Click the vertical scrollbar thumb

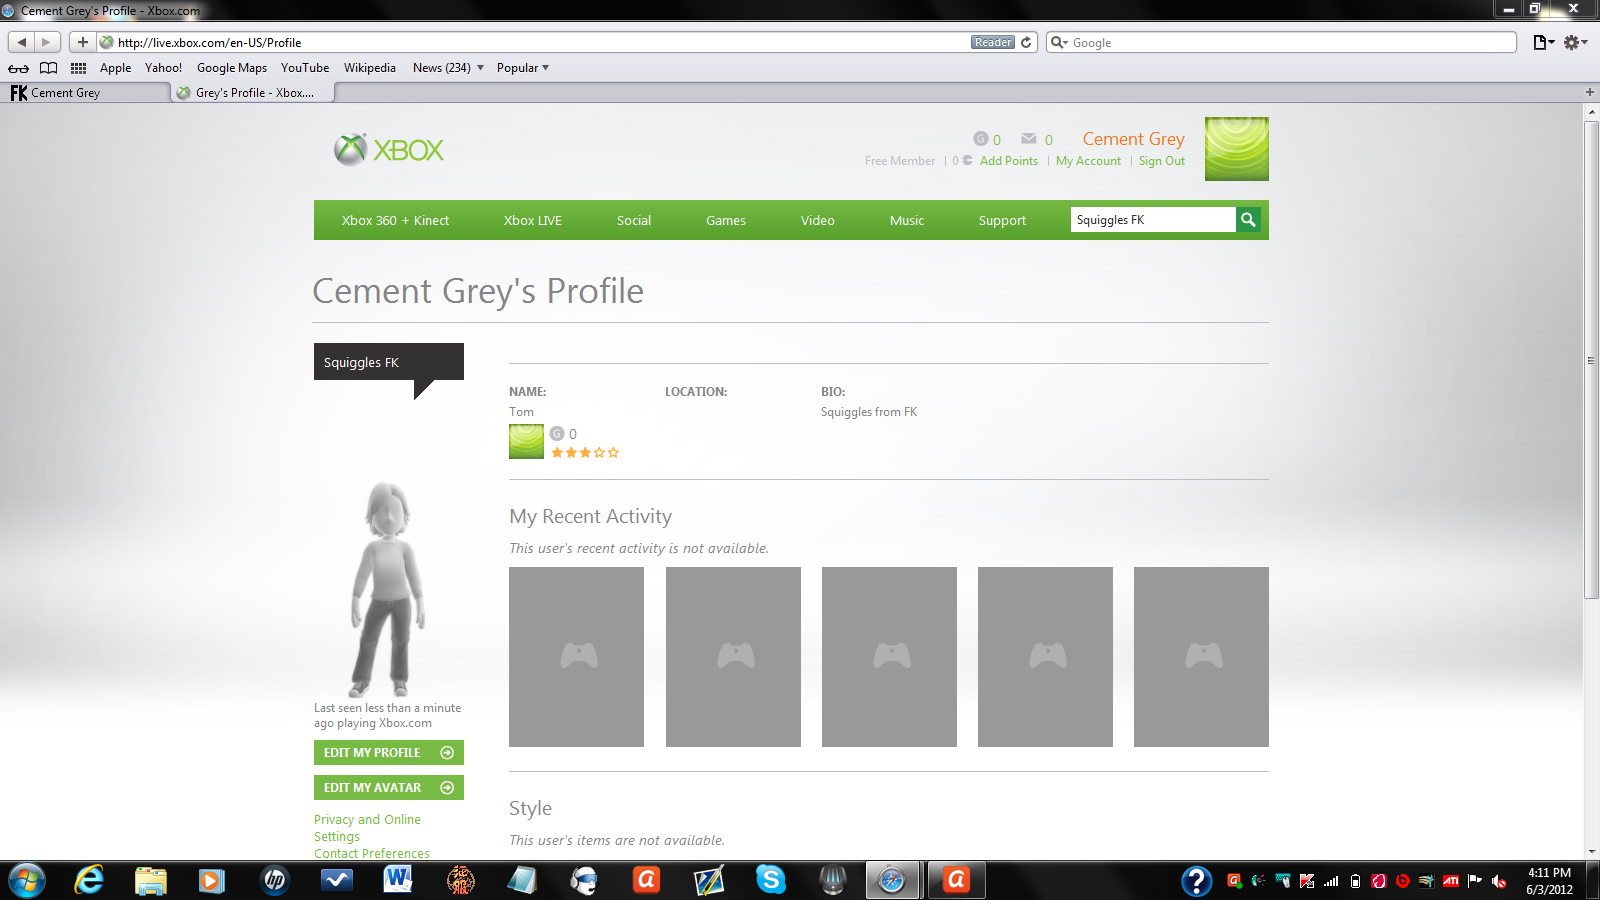pos(1591,360)
